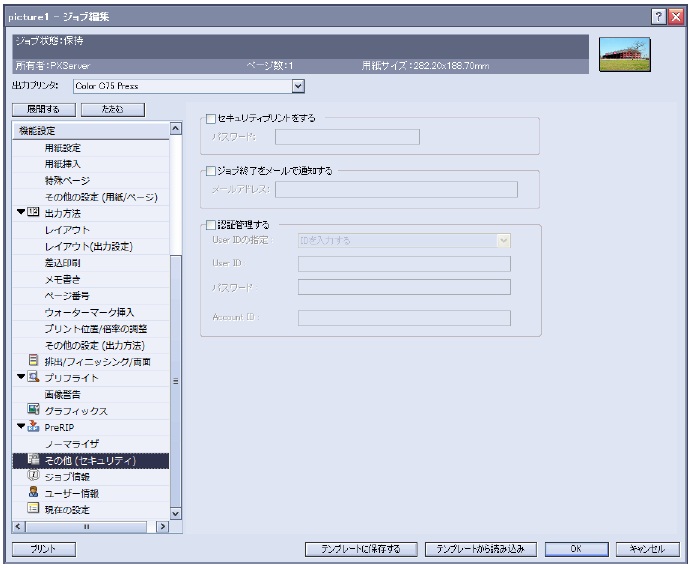
Task: Click the プリフライト category icon
Action: coord(35,378)
